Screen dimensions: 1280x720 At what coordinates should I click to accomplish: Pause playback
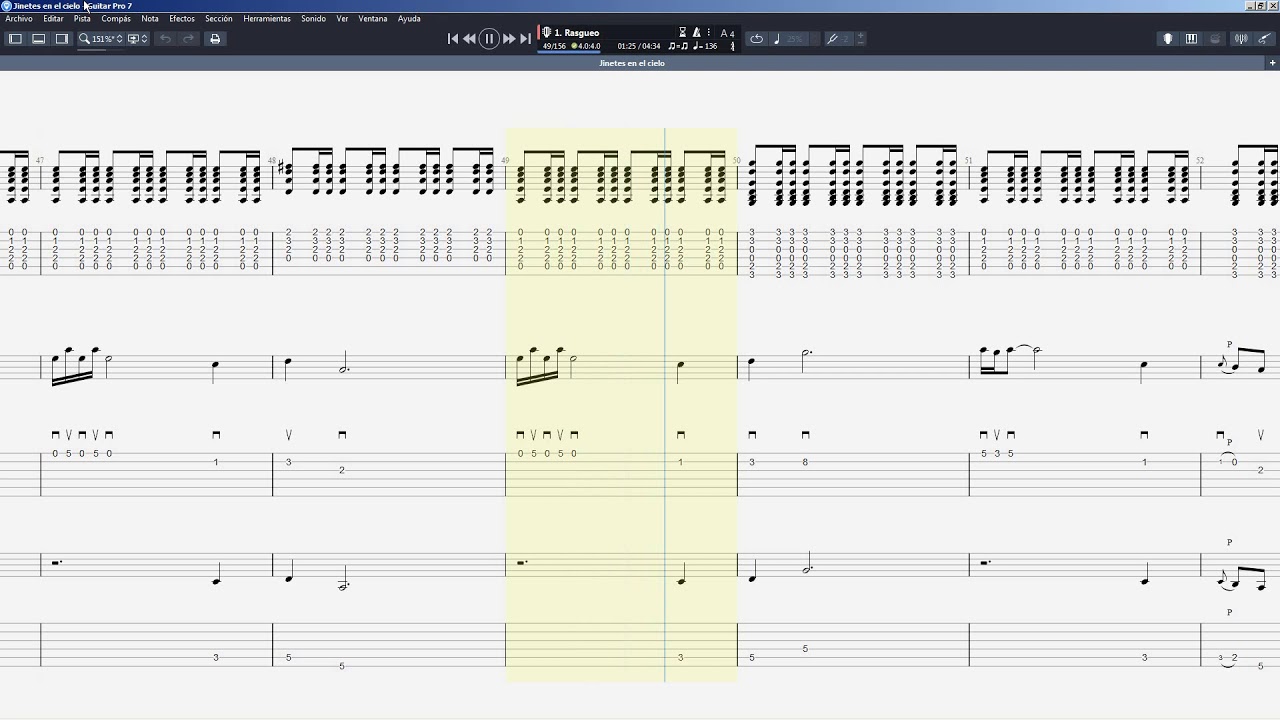(x=489, y=39)
